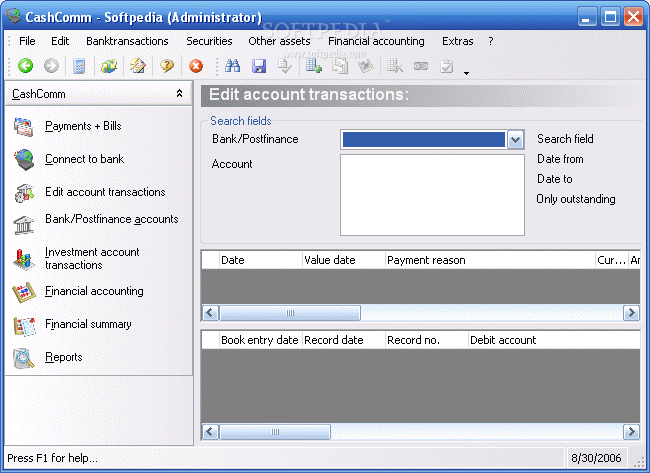Open the Extras menu

[458, 41]
